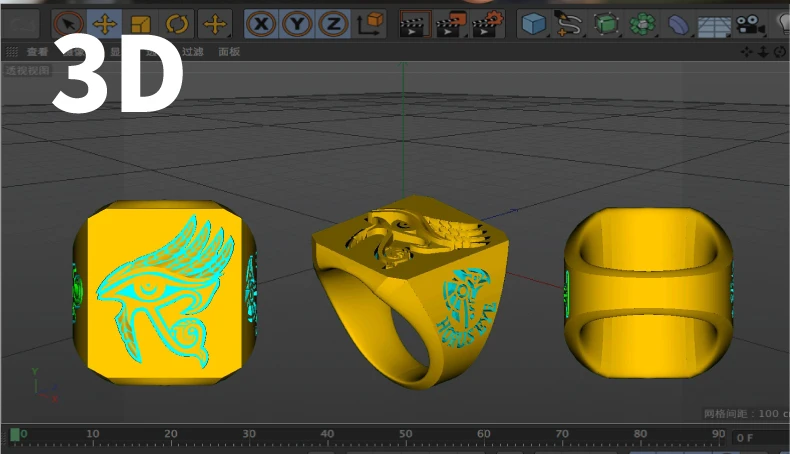Open the 面板 viewport menu
Image resolution: width=790 pixels, height=454 pixels.
click(x=229, y=51)
